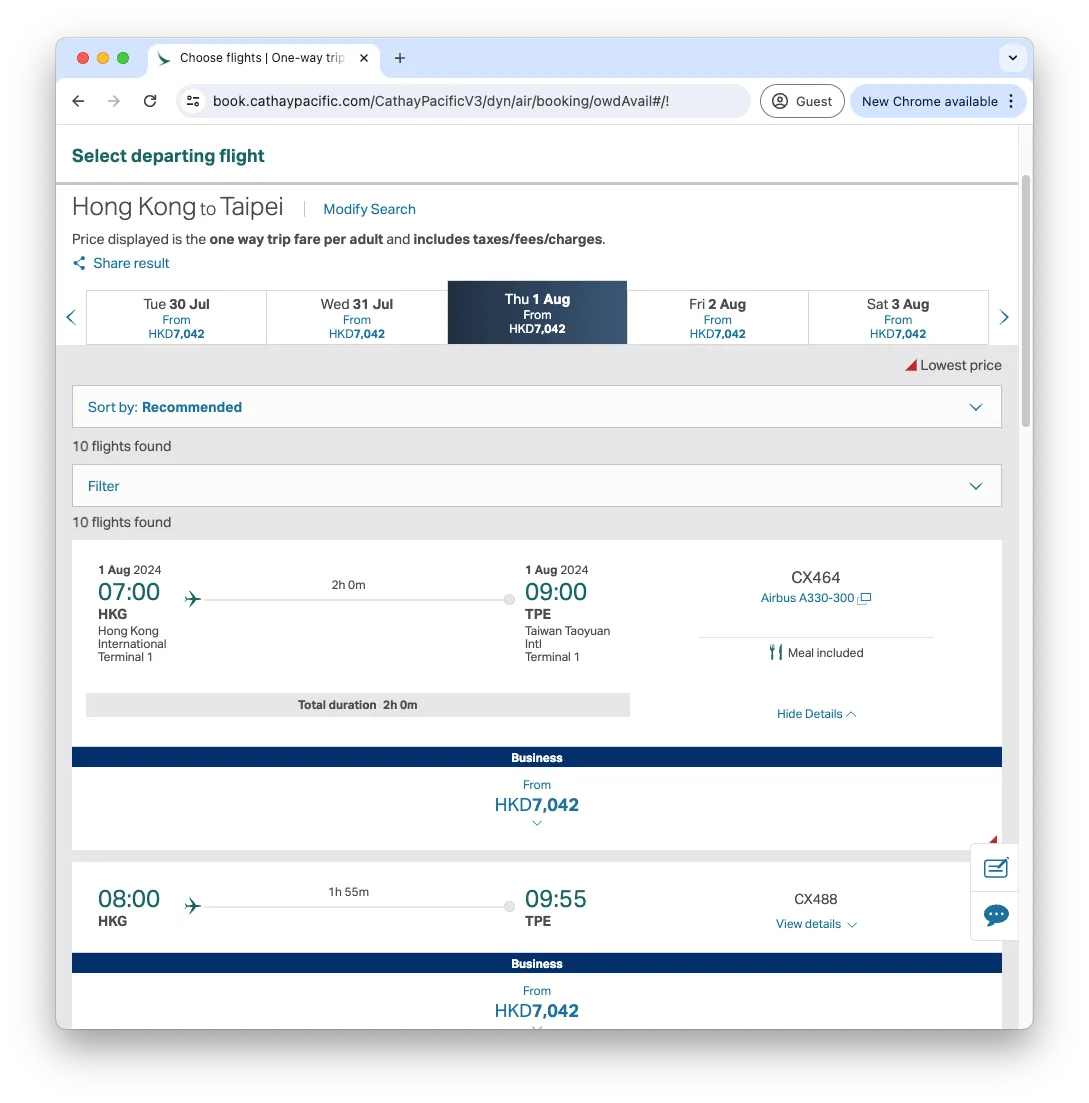This screenshot has height=1103, width=1089.
Task: Collapse CX464 with Hide Details
Action: 816,714
